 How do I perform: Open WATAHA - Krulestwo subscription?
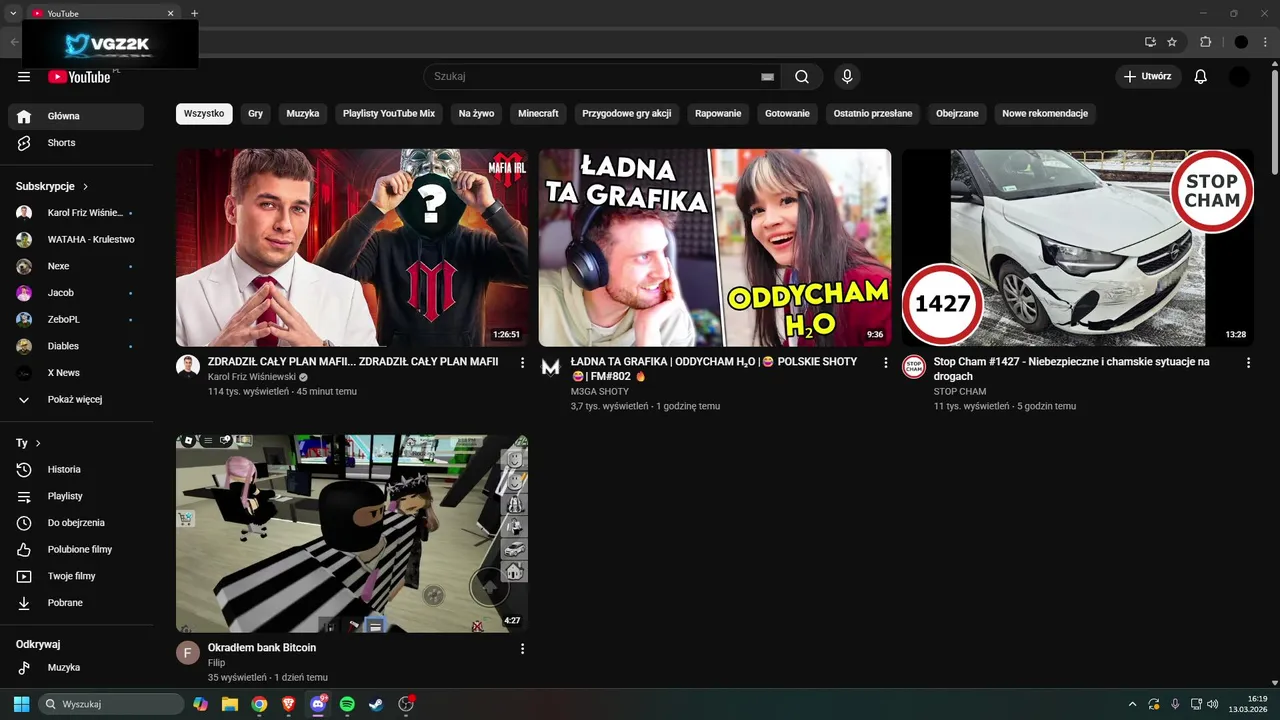tap(76, 239)
